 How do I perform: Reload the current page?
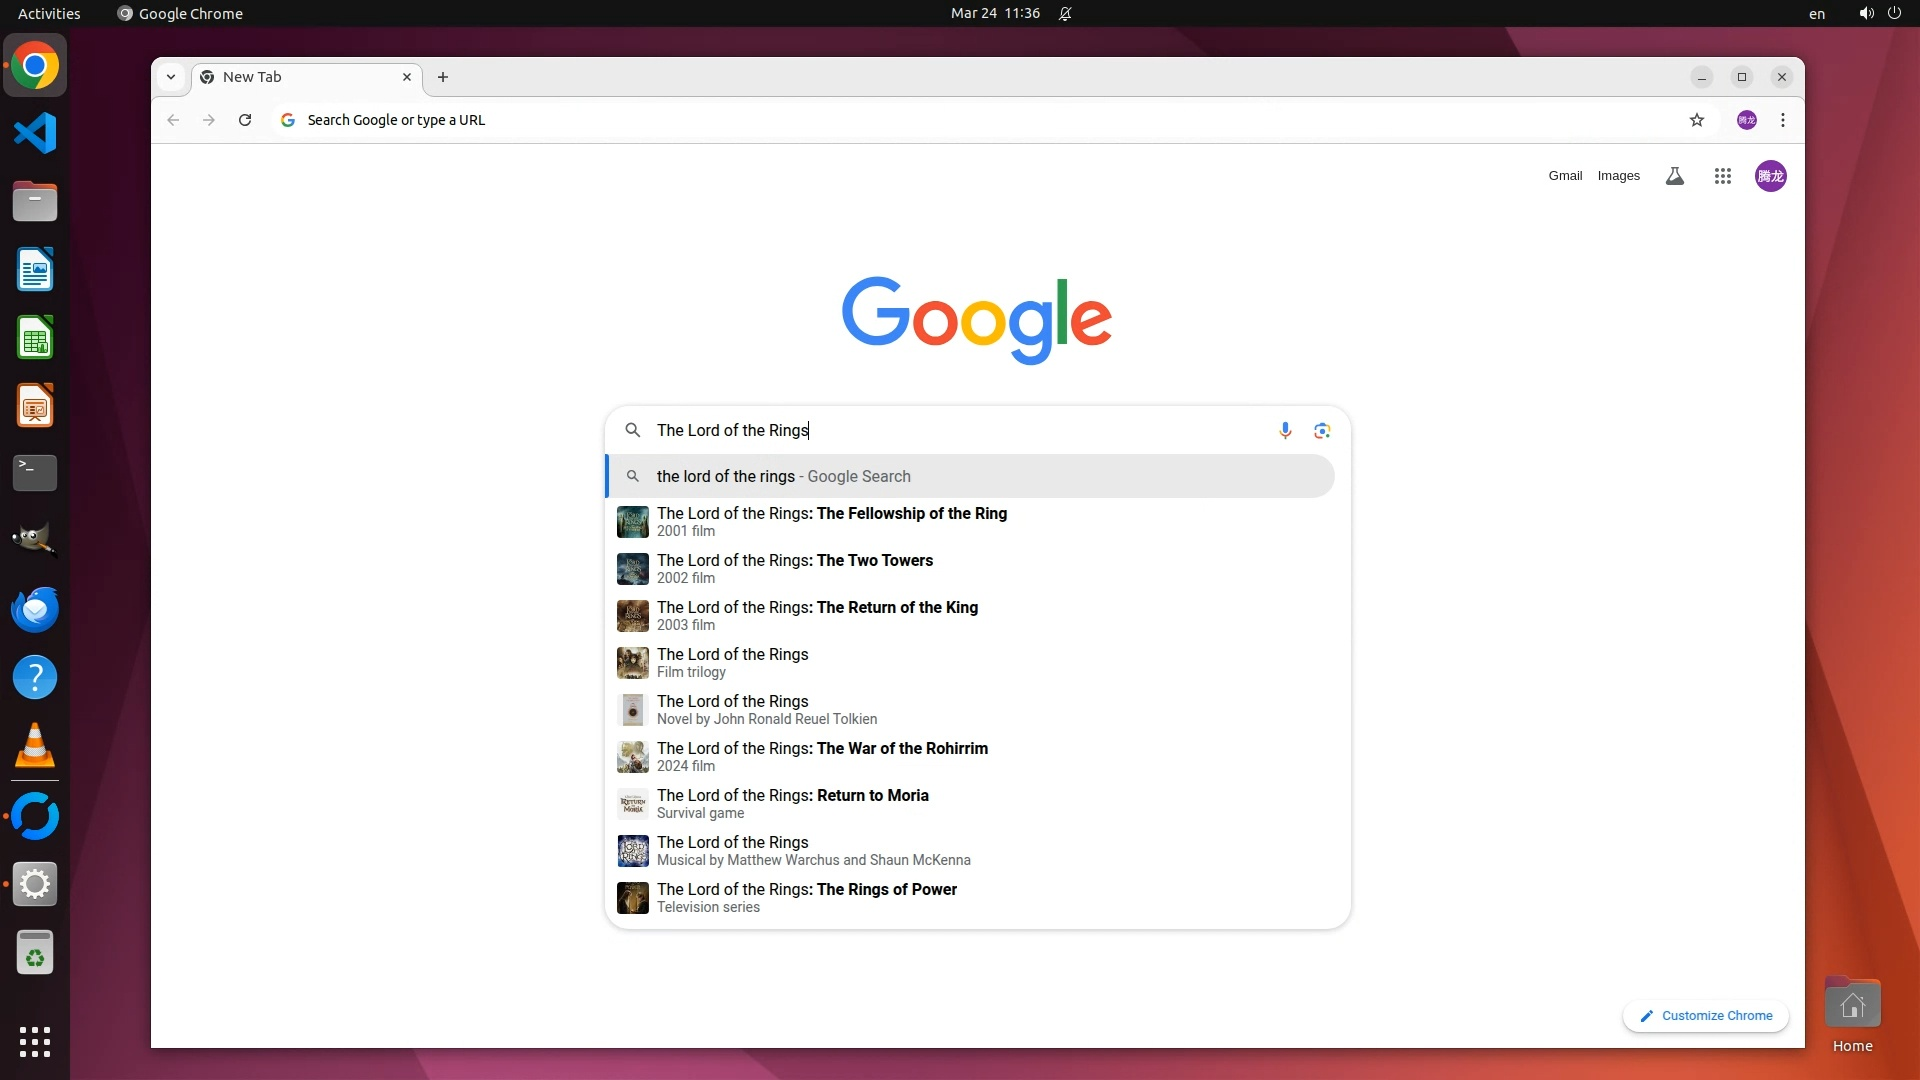(x=245, y=120)
